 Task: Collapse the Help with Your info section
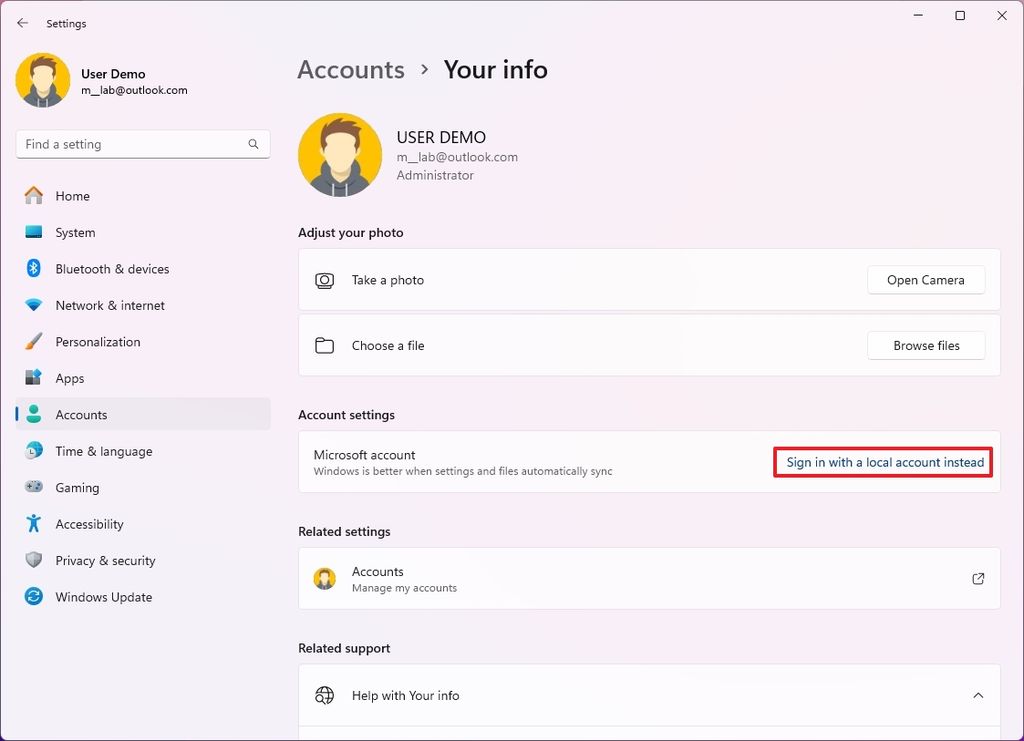coord(978,695)
